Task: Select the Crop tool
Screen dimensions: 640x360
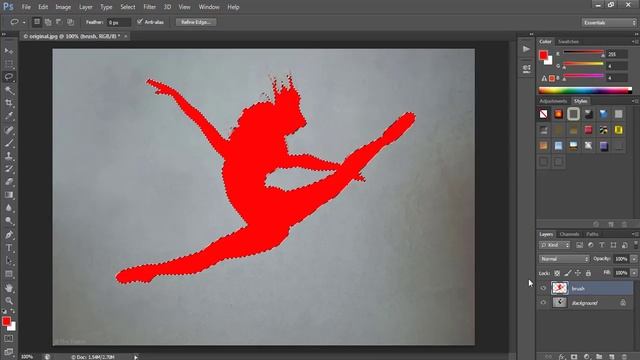Action: 9,103
